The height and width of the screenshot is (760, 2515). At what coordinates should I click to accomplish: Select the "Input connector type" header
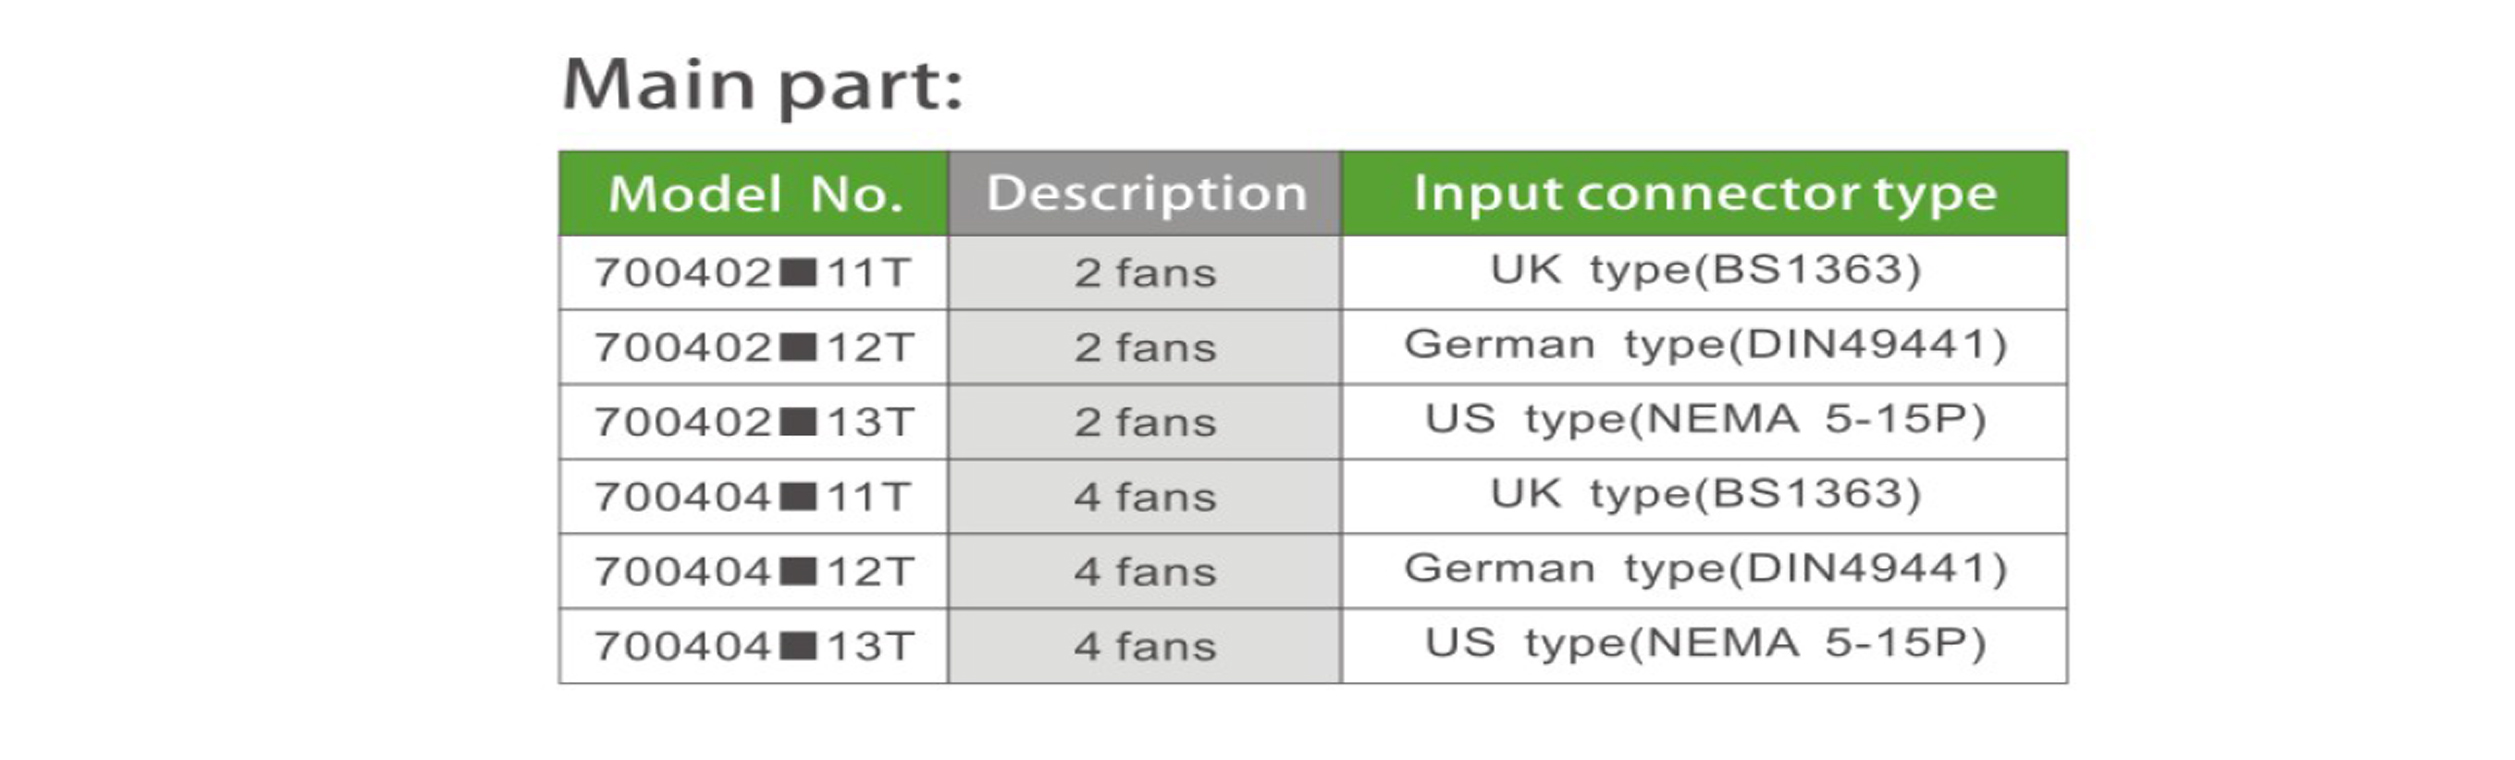1705,194
